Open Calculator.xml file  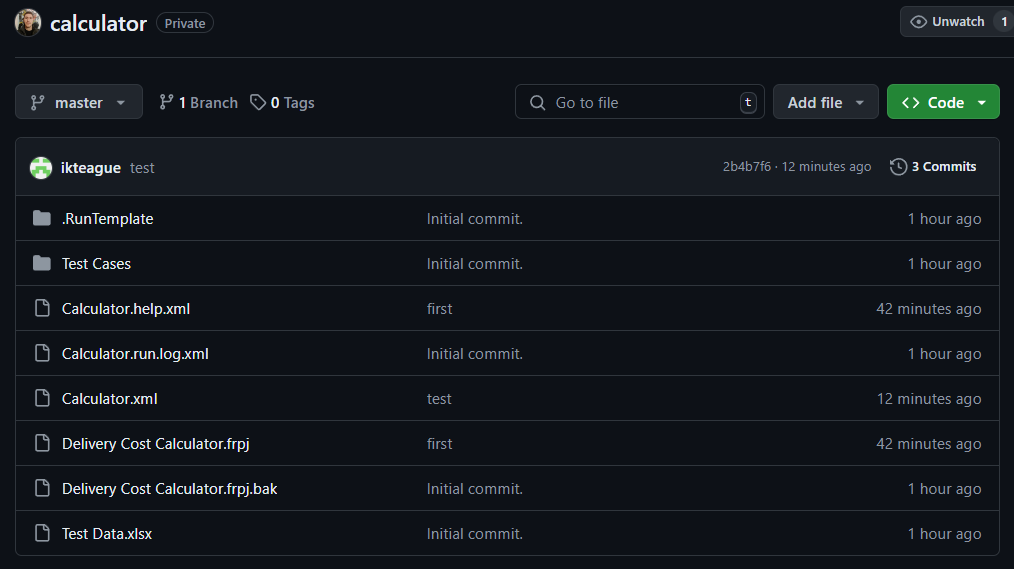[x=109, y=398]
